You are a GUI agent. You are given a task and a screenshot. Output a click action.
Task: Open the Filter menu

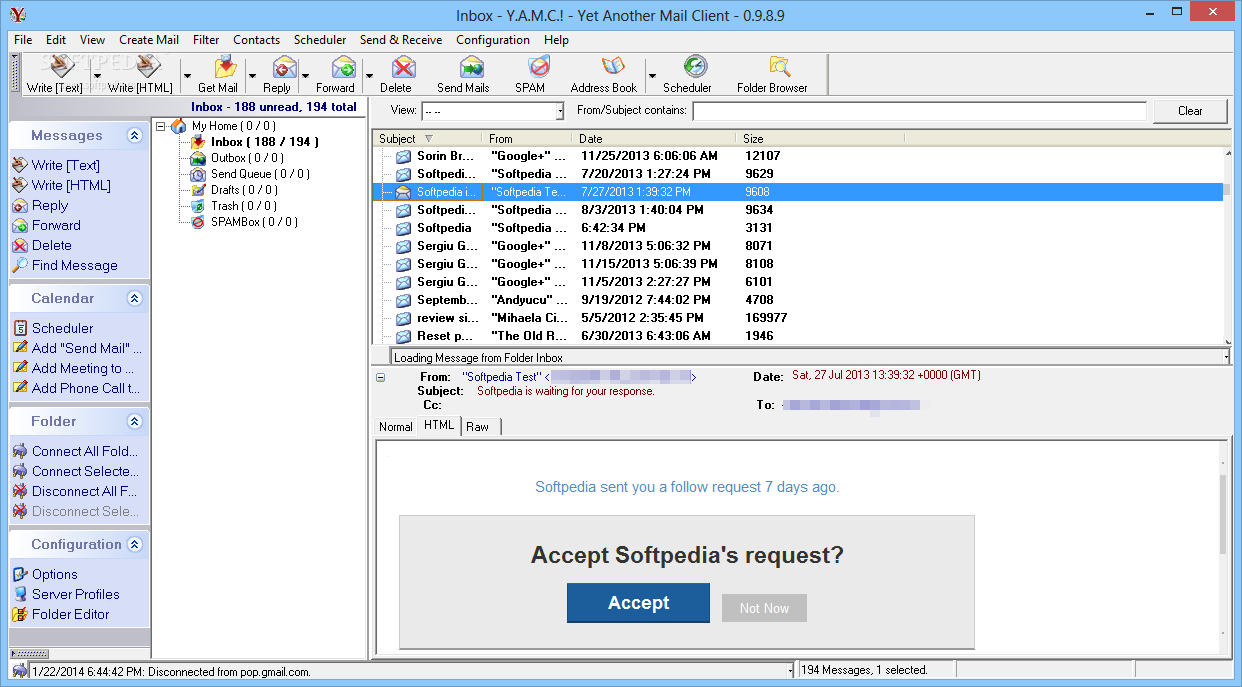[206, 40]
